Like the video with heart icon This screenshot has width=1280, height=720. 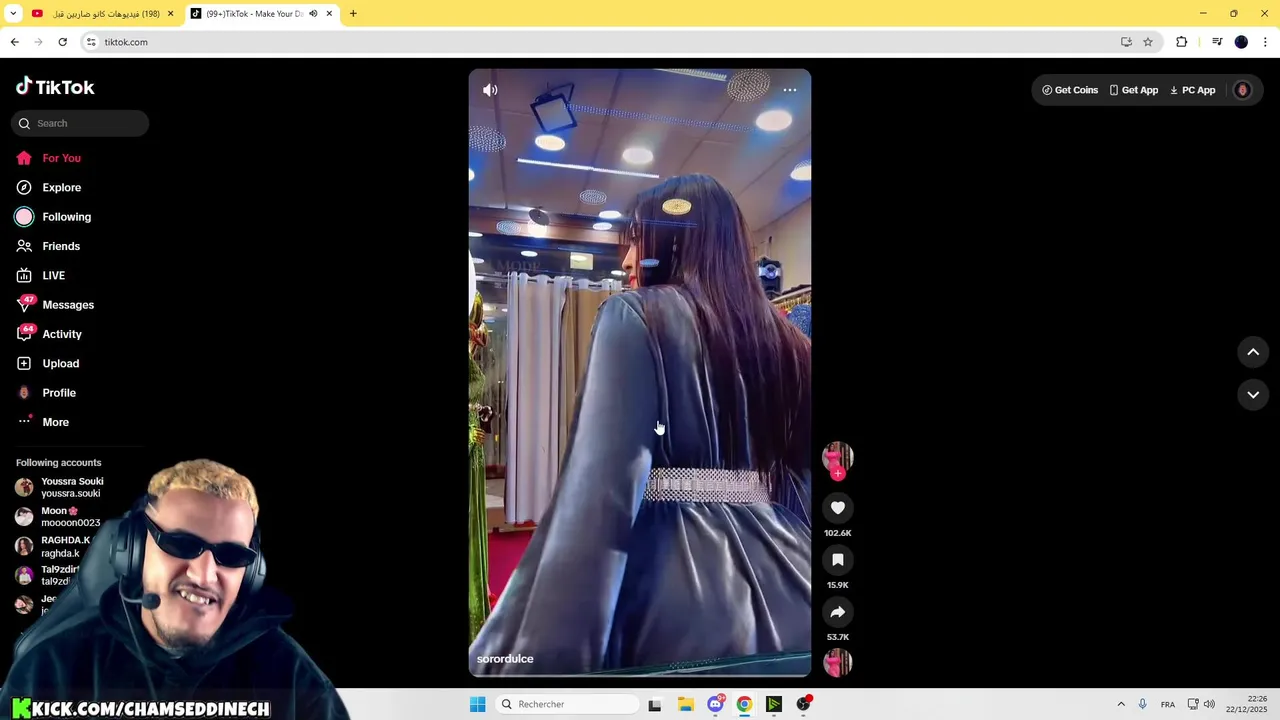(x=838, y=508)
